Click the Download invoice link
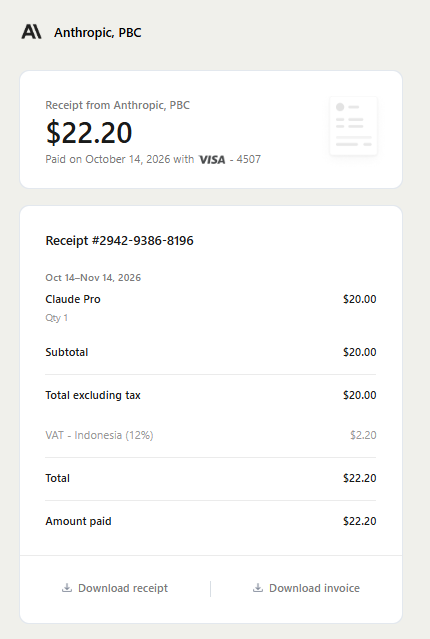 [307, 588]
